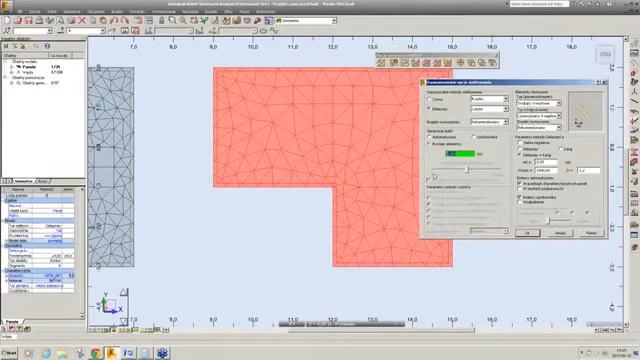Viewport: 640px width, 360px height.
Task: Open the Narzędzia menu
Action: 190,12
